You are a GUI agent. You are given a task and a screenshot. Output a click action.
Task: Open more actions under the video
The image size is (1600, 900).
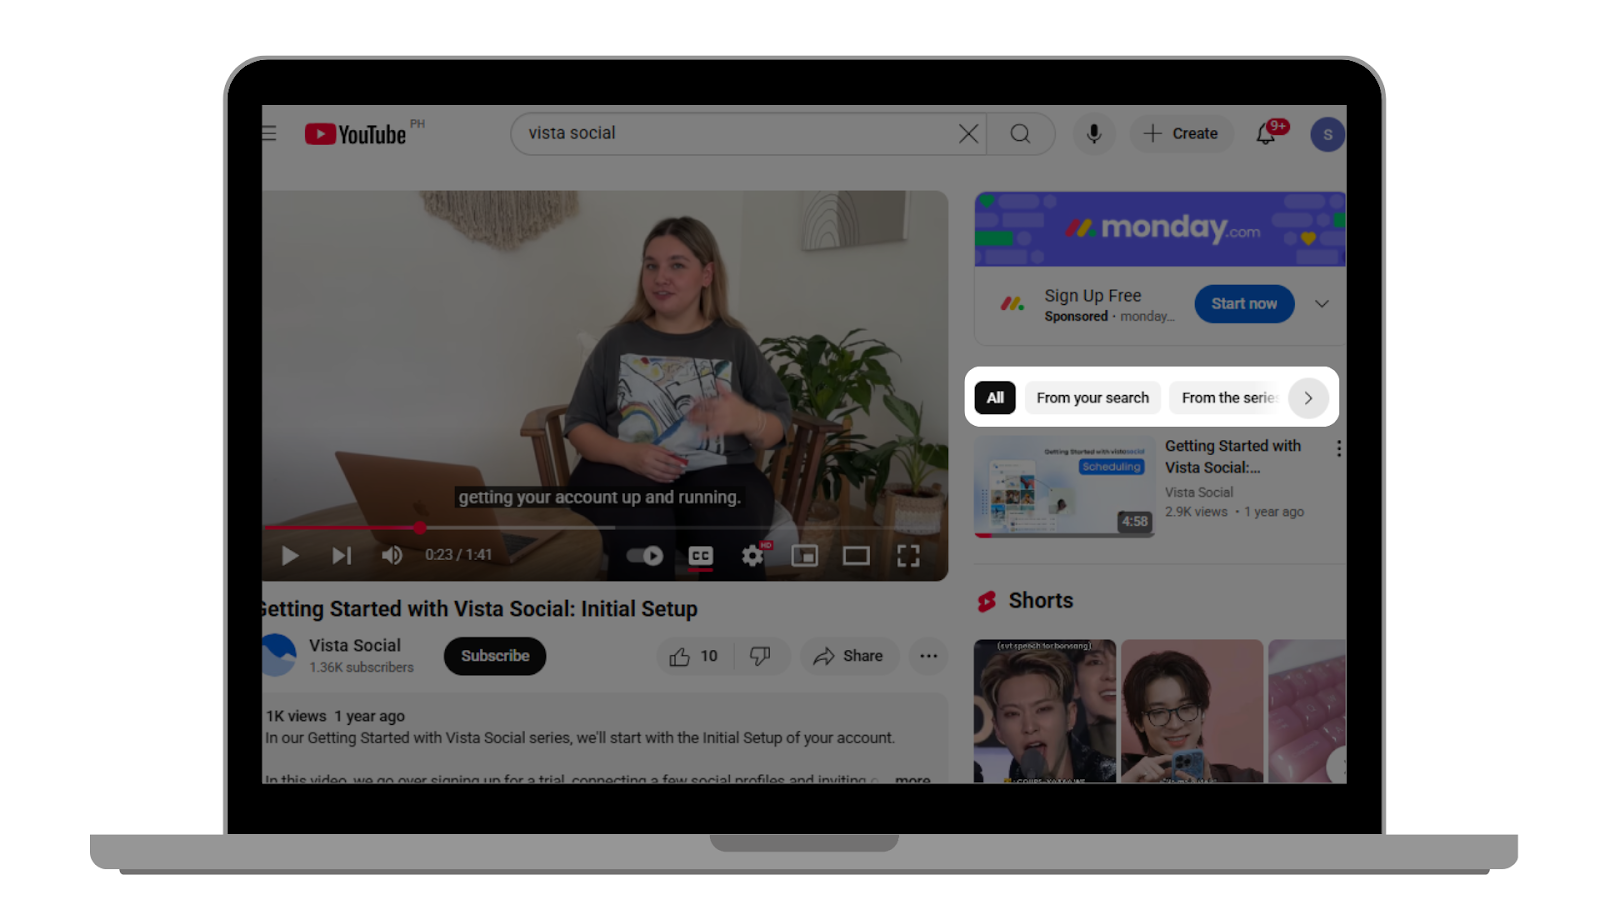929,656
